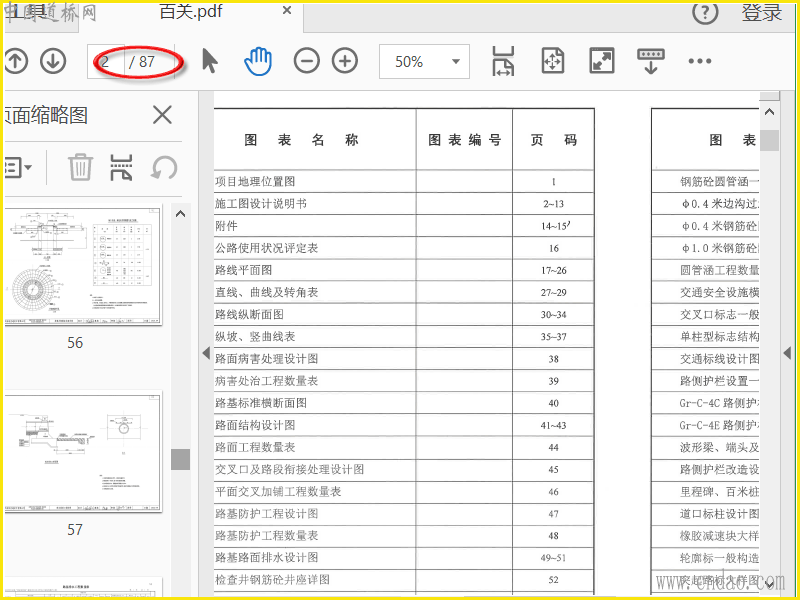Screen dimensions: 800x600
Task: Go to previous page with up arrow
Action: coord(16,61)
